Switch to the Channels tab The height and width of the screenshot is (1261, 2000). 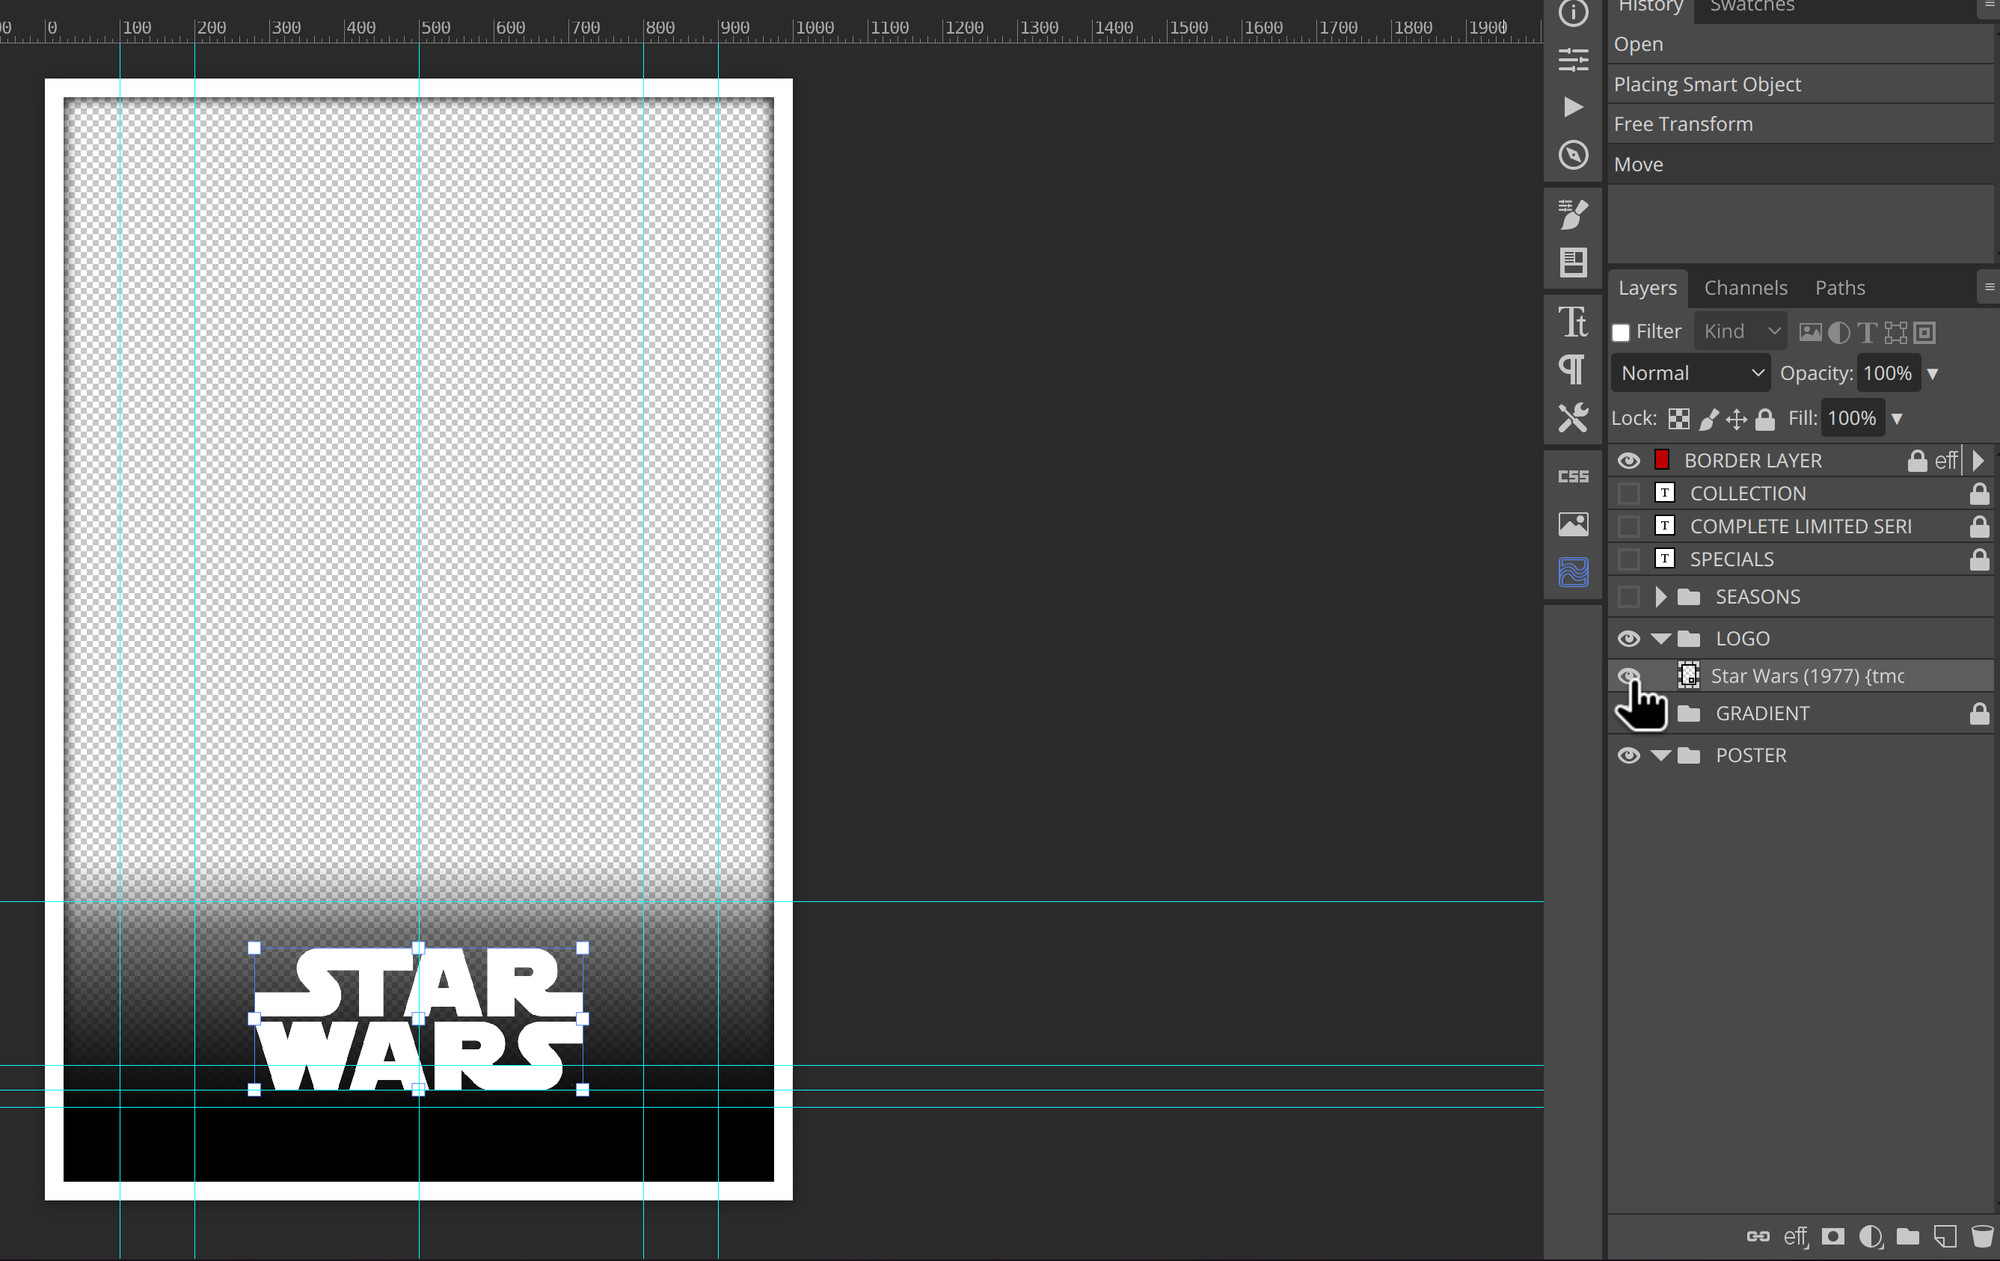pyautogui.click(x=1745, y=288)
